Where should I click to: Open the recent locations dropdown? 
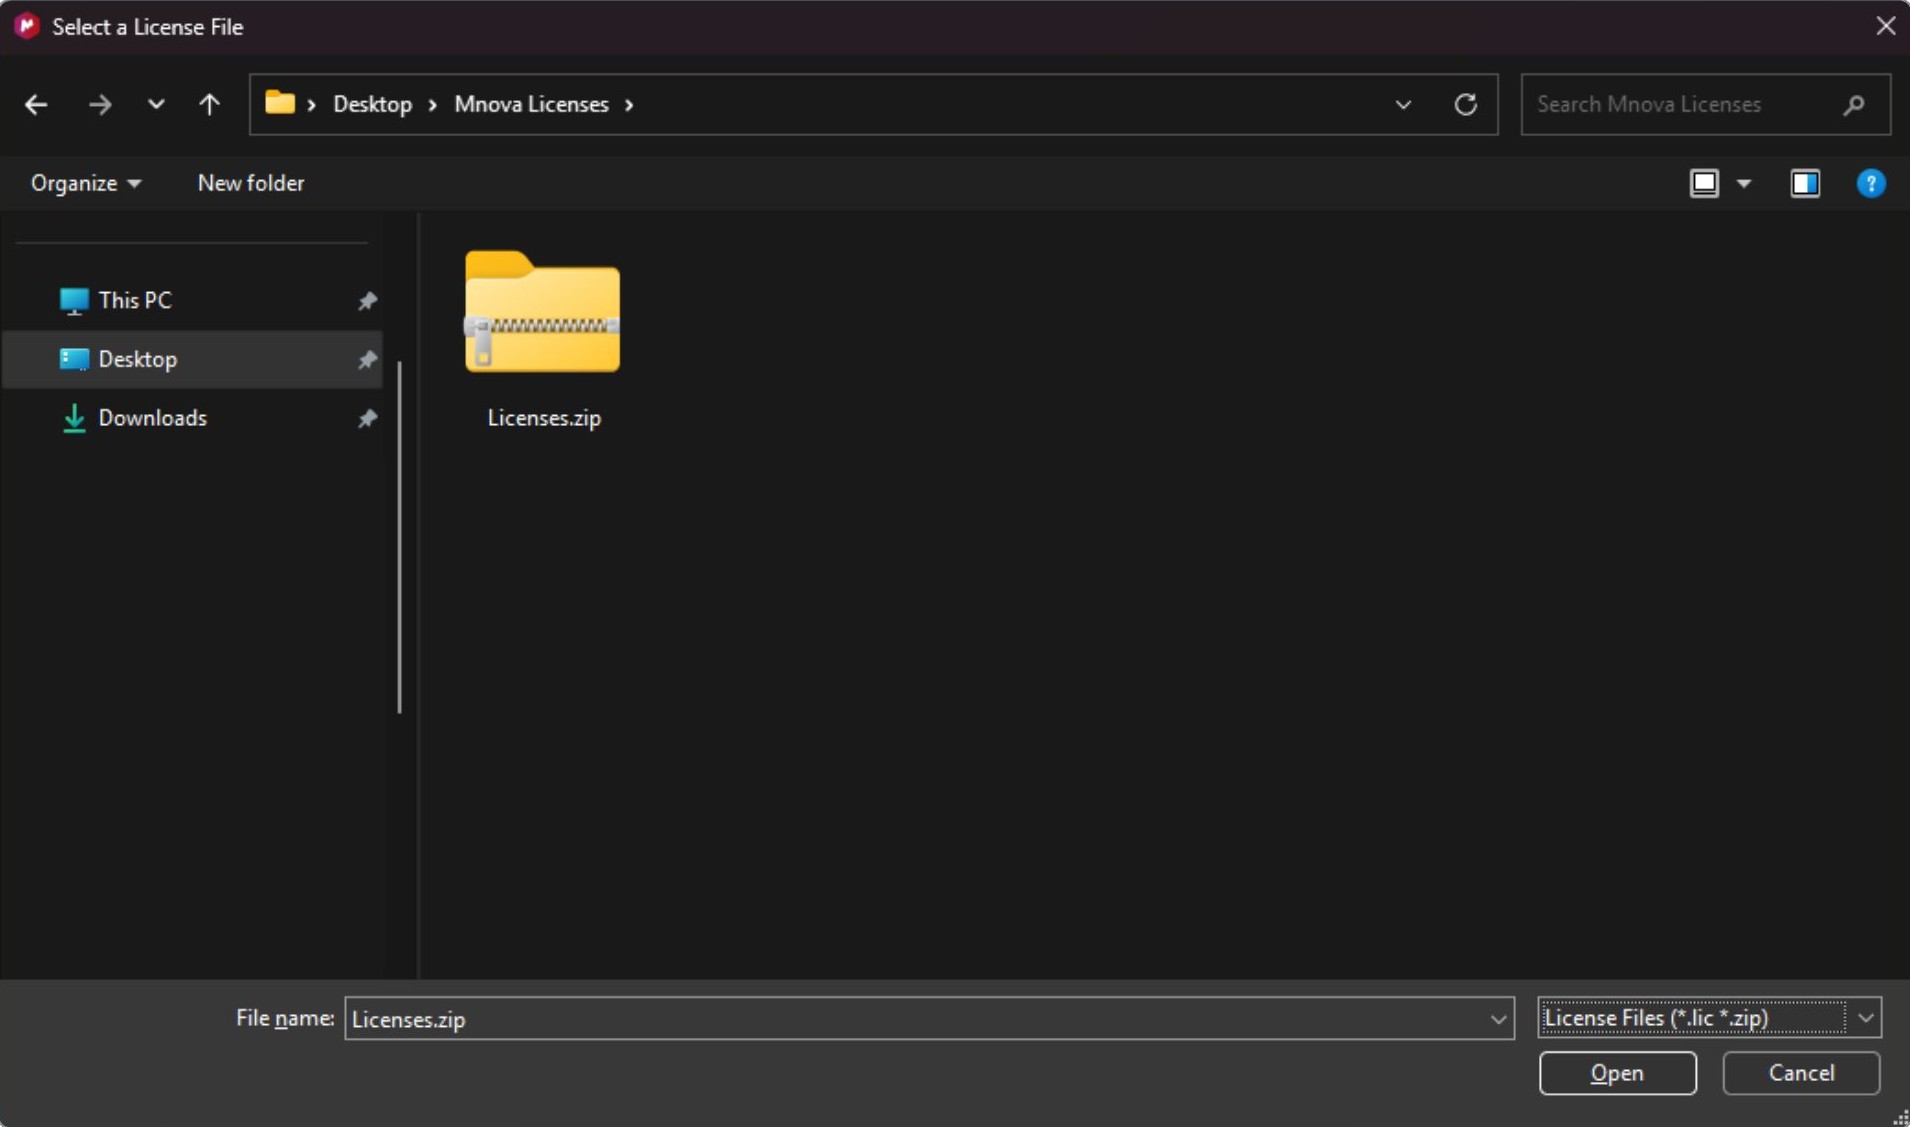(156, 104)
